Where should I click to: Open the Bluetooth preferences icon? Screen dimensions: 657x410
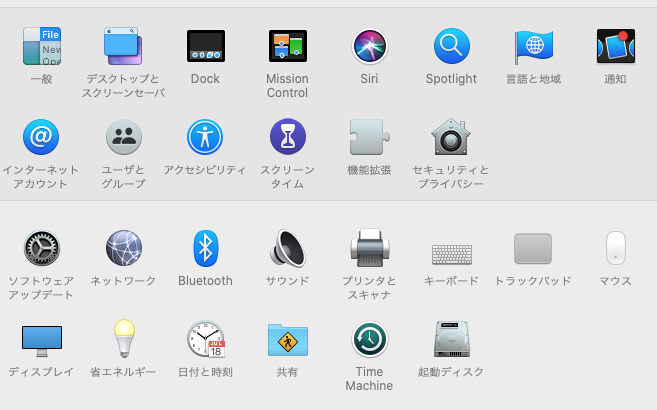206,248
